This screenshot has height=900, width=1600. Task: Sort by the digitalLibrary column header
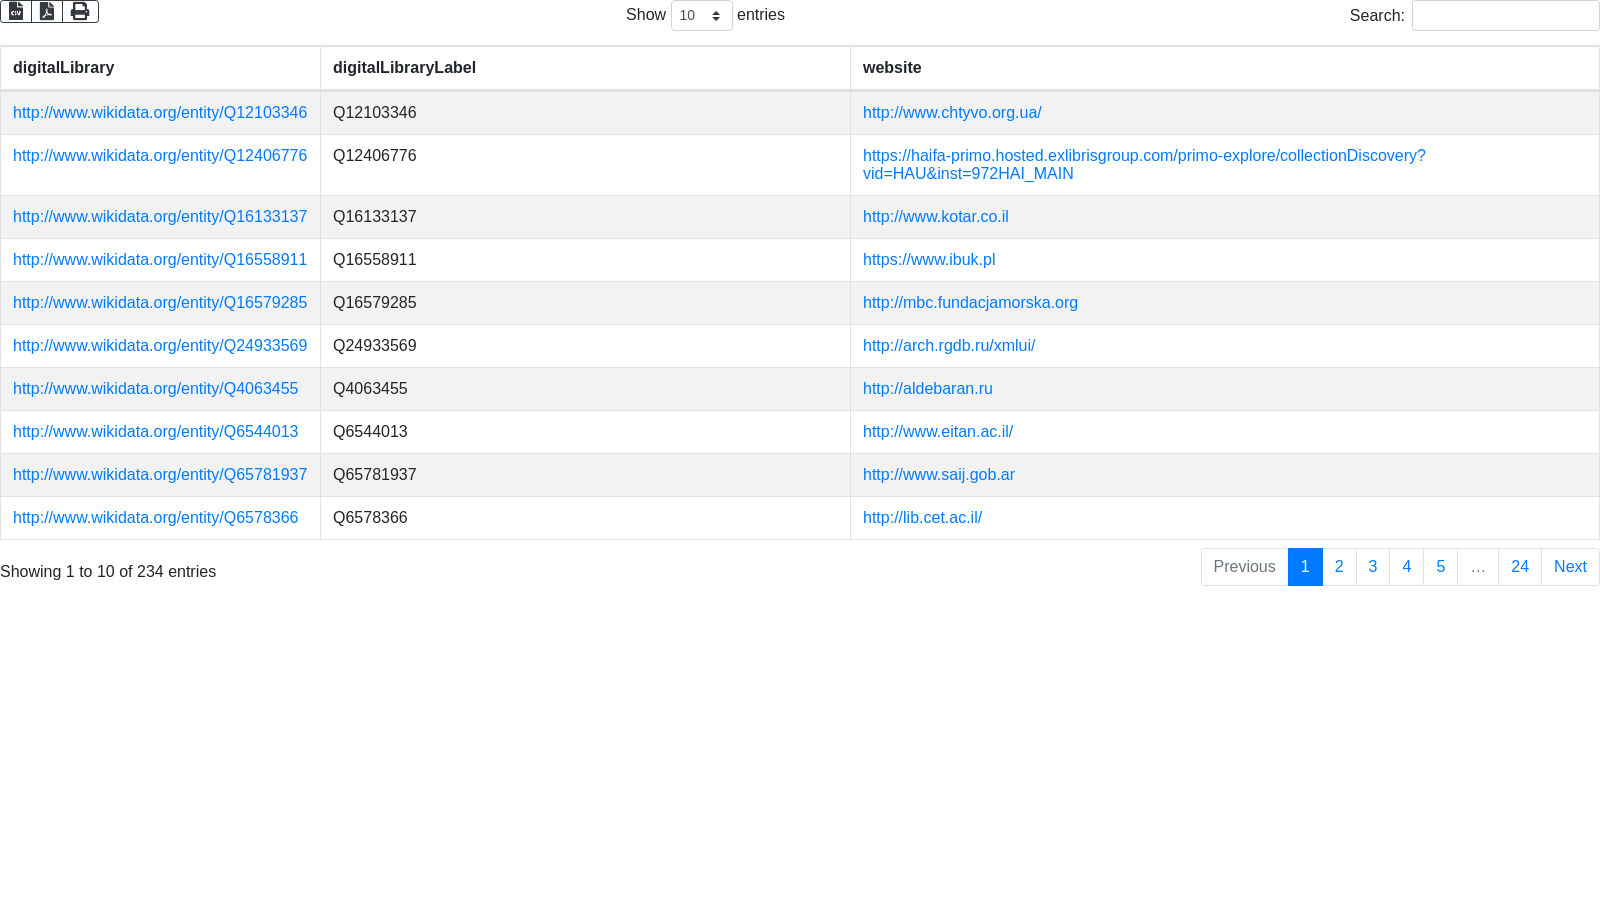pos(63,68)
